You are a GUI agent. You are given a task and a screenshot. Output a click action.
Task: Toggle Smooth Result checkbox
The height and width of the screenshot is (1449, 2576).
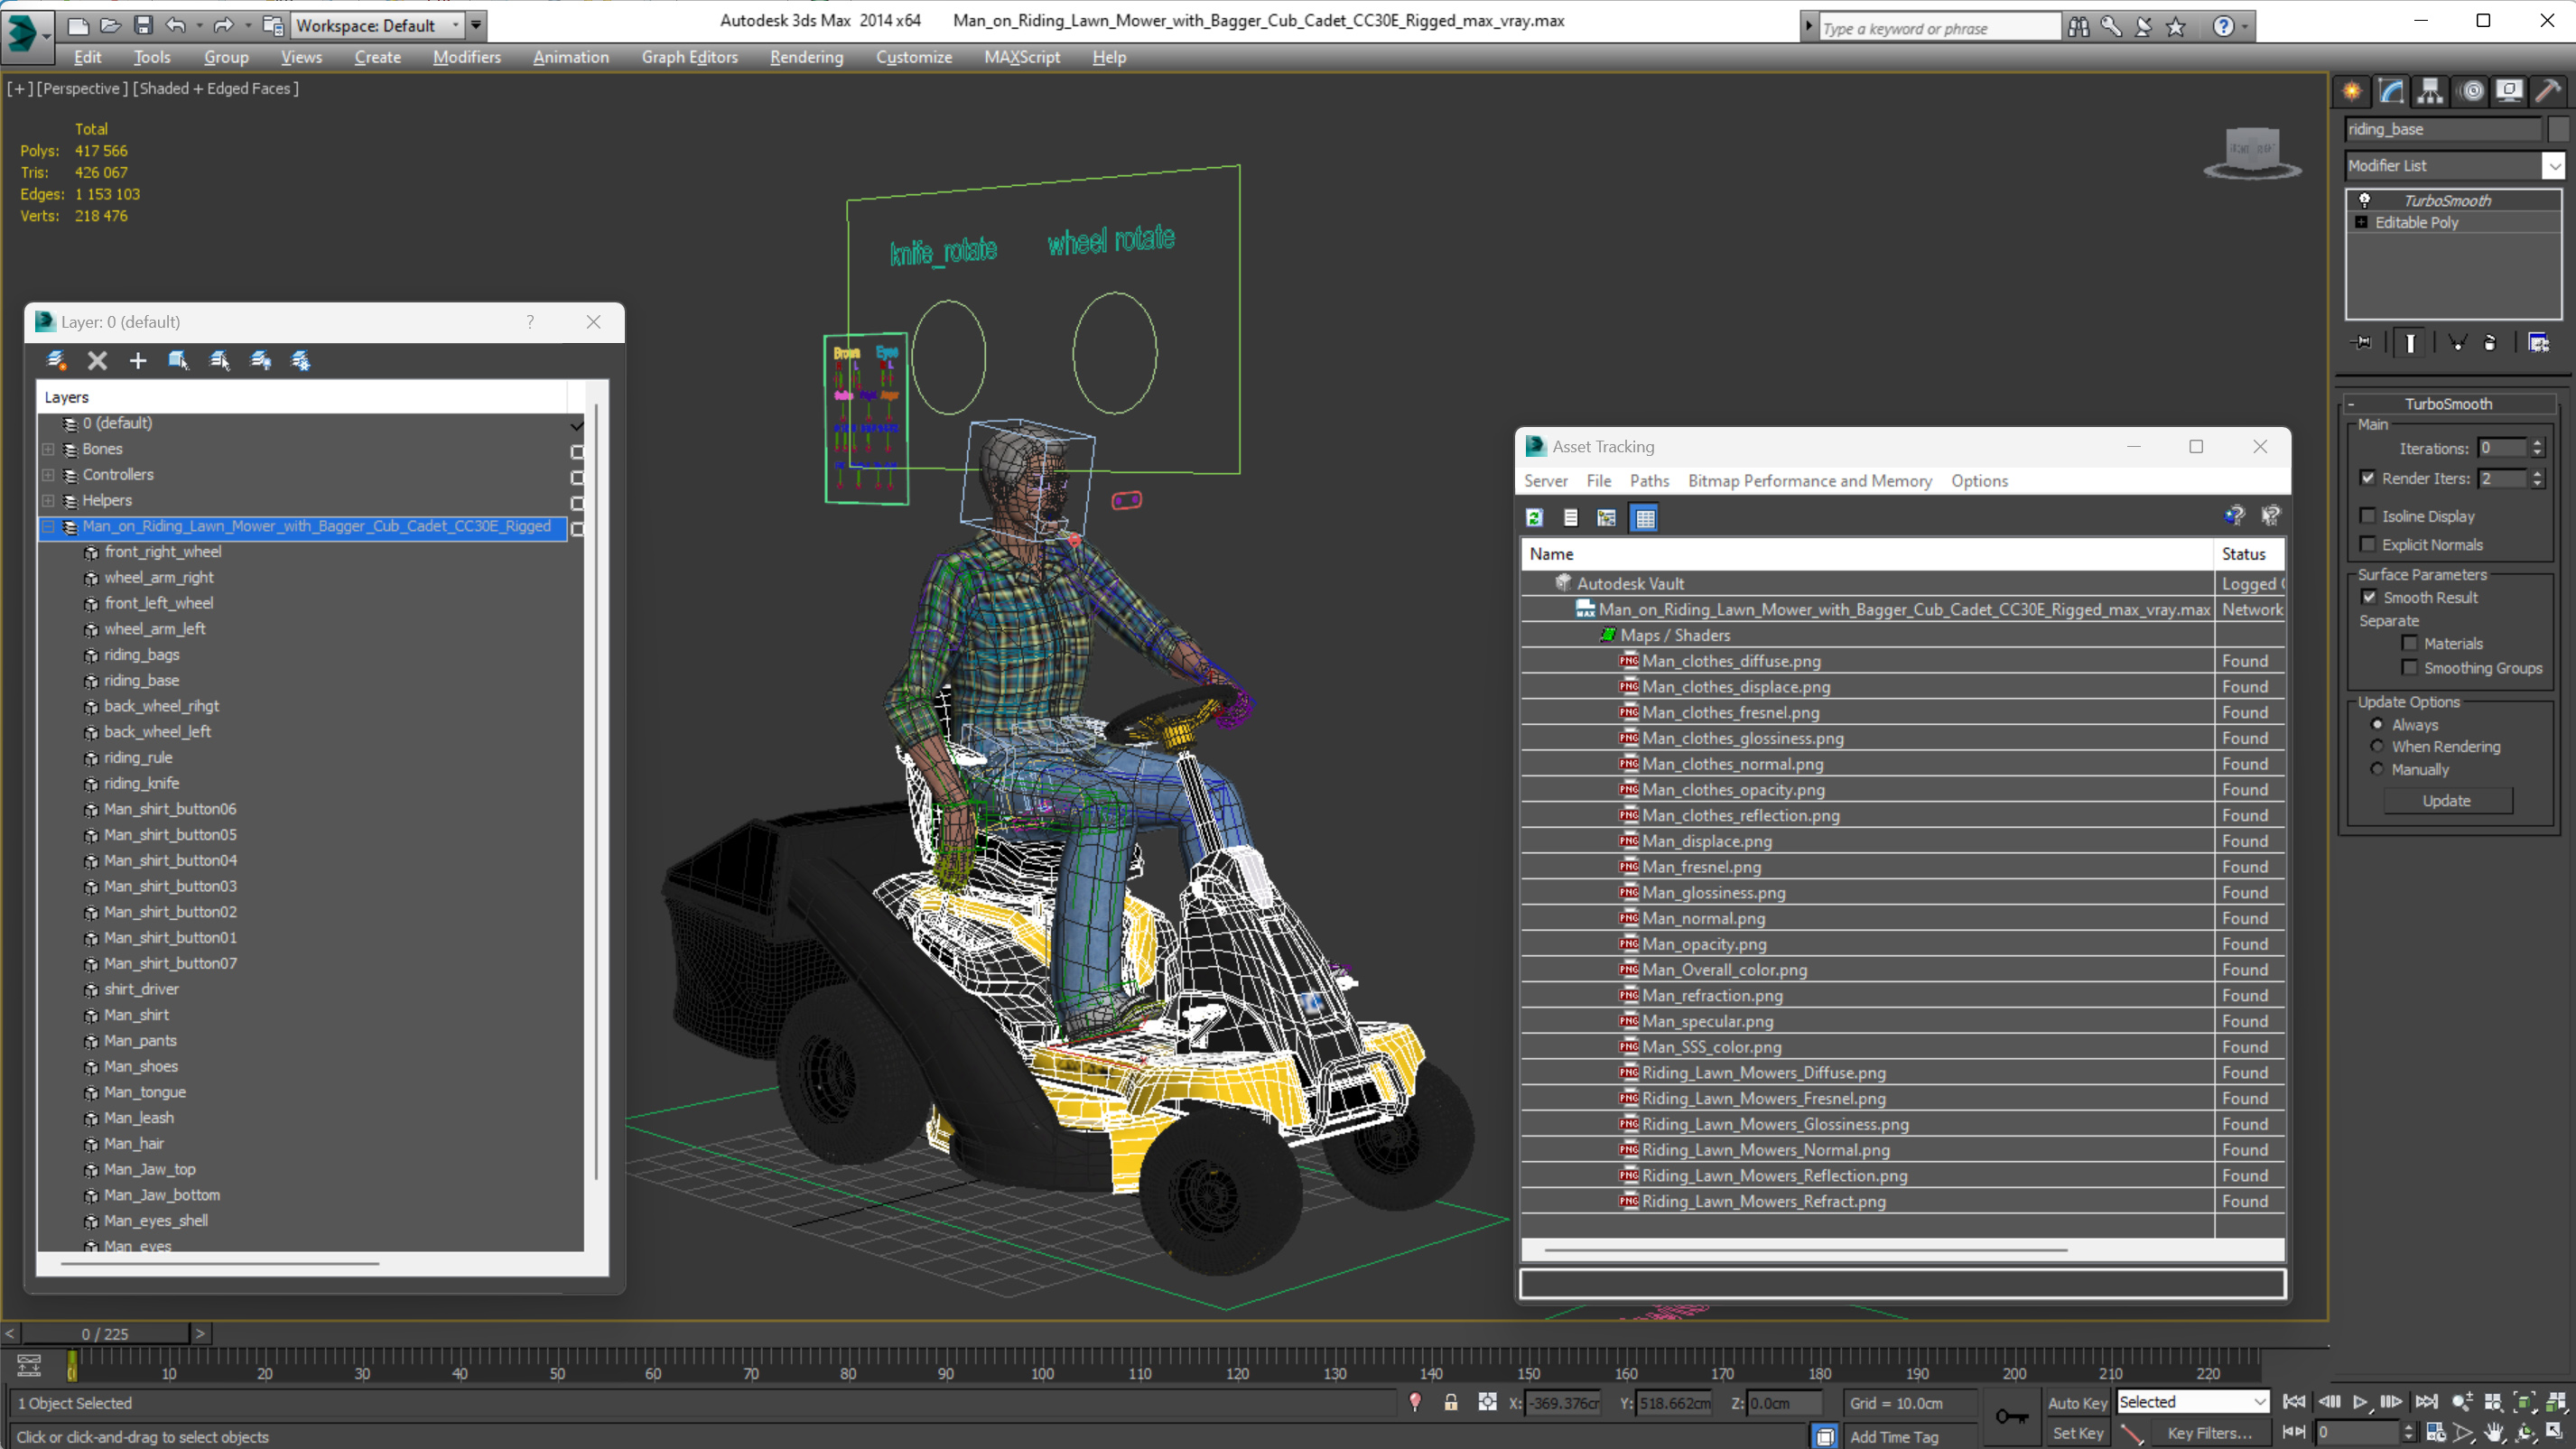[2369, 597]
